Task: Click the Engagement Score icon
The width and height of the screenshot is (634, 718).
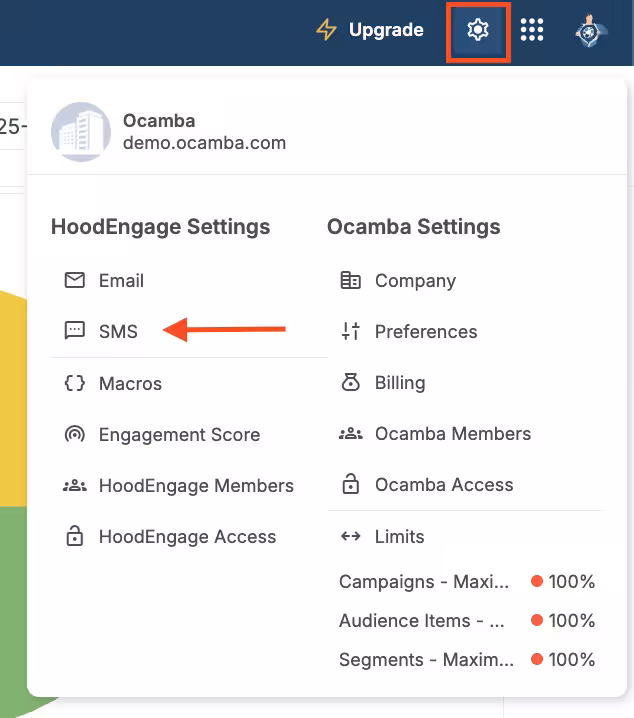Action: (x=74, y=435)
